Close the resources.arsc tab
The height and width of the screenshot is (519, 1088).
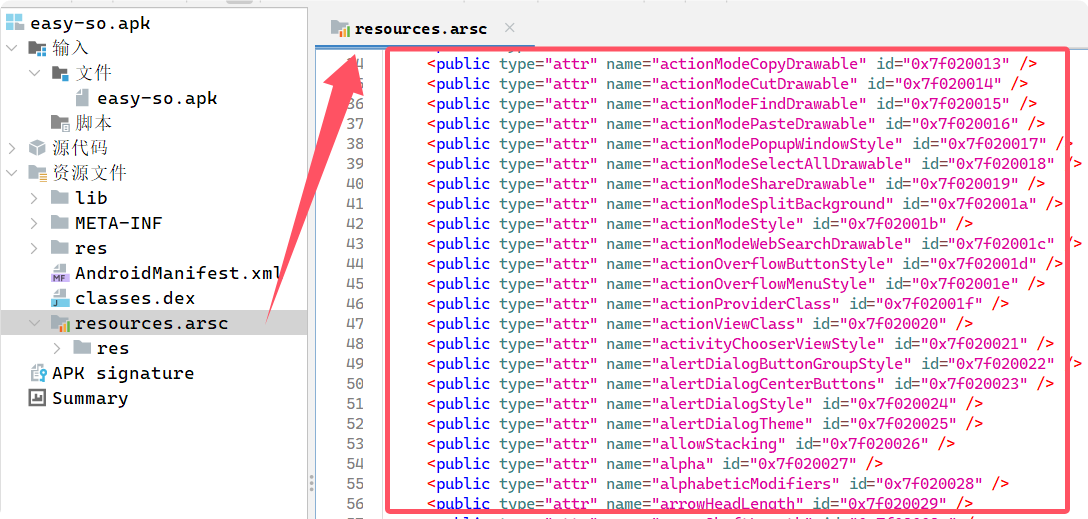coord(509,28)
